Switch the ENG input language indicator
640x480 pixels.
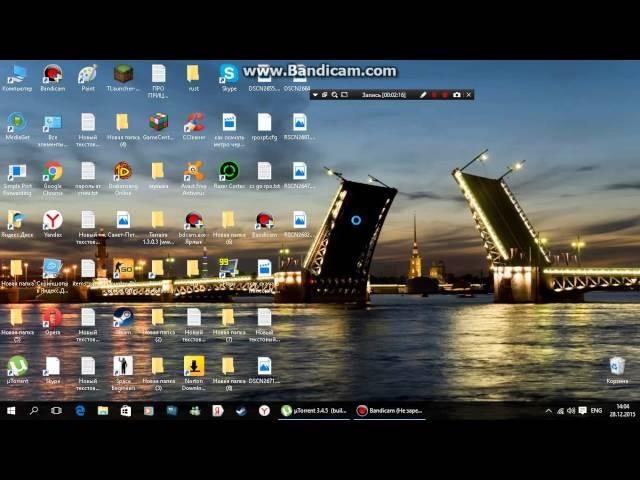pos(596,411)
